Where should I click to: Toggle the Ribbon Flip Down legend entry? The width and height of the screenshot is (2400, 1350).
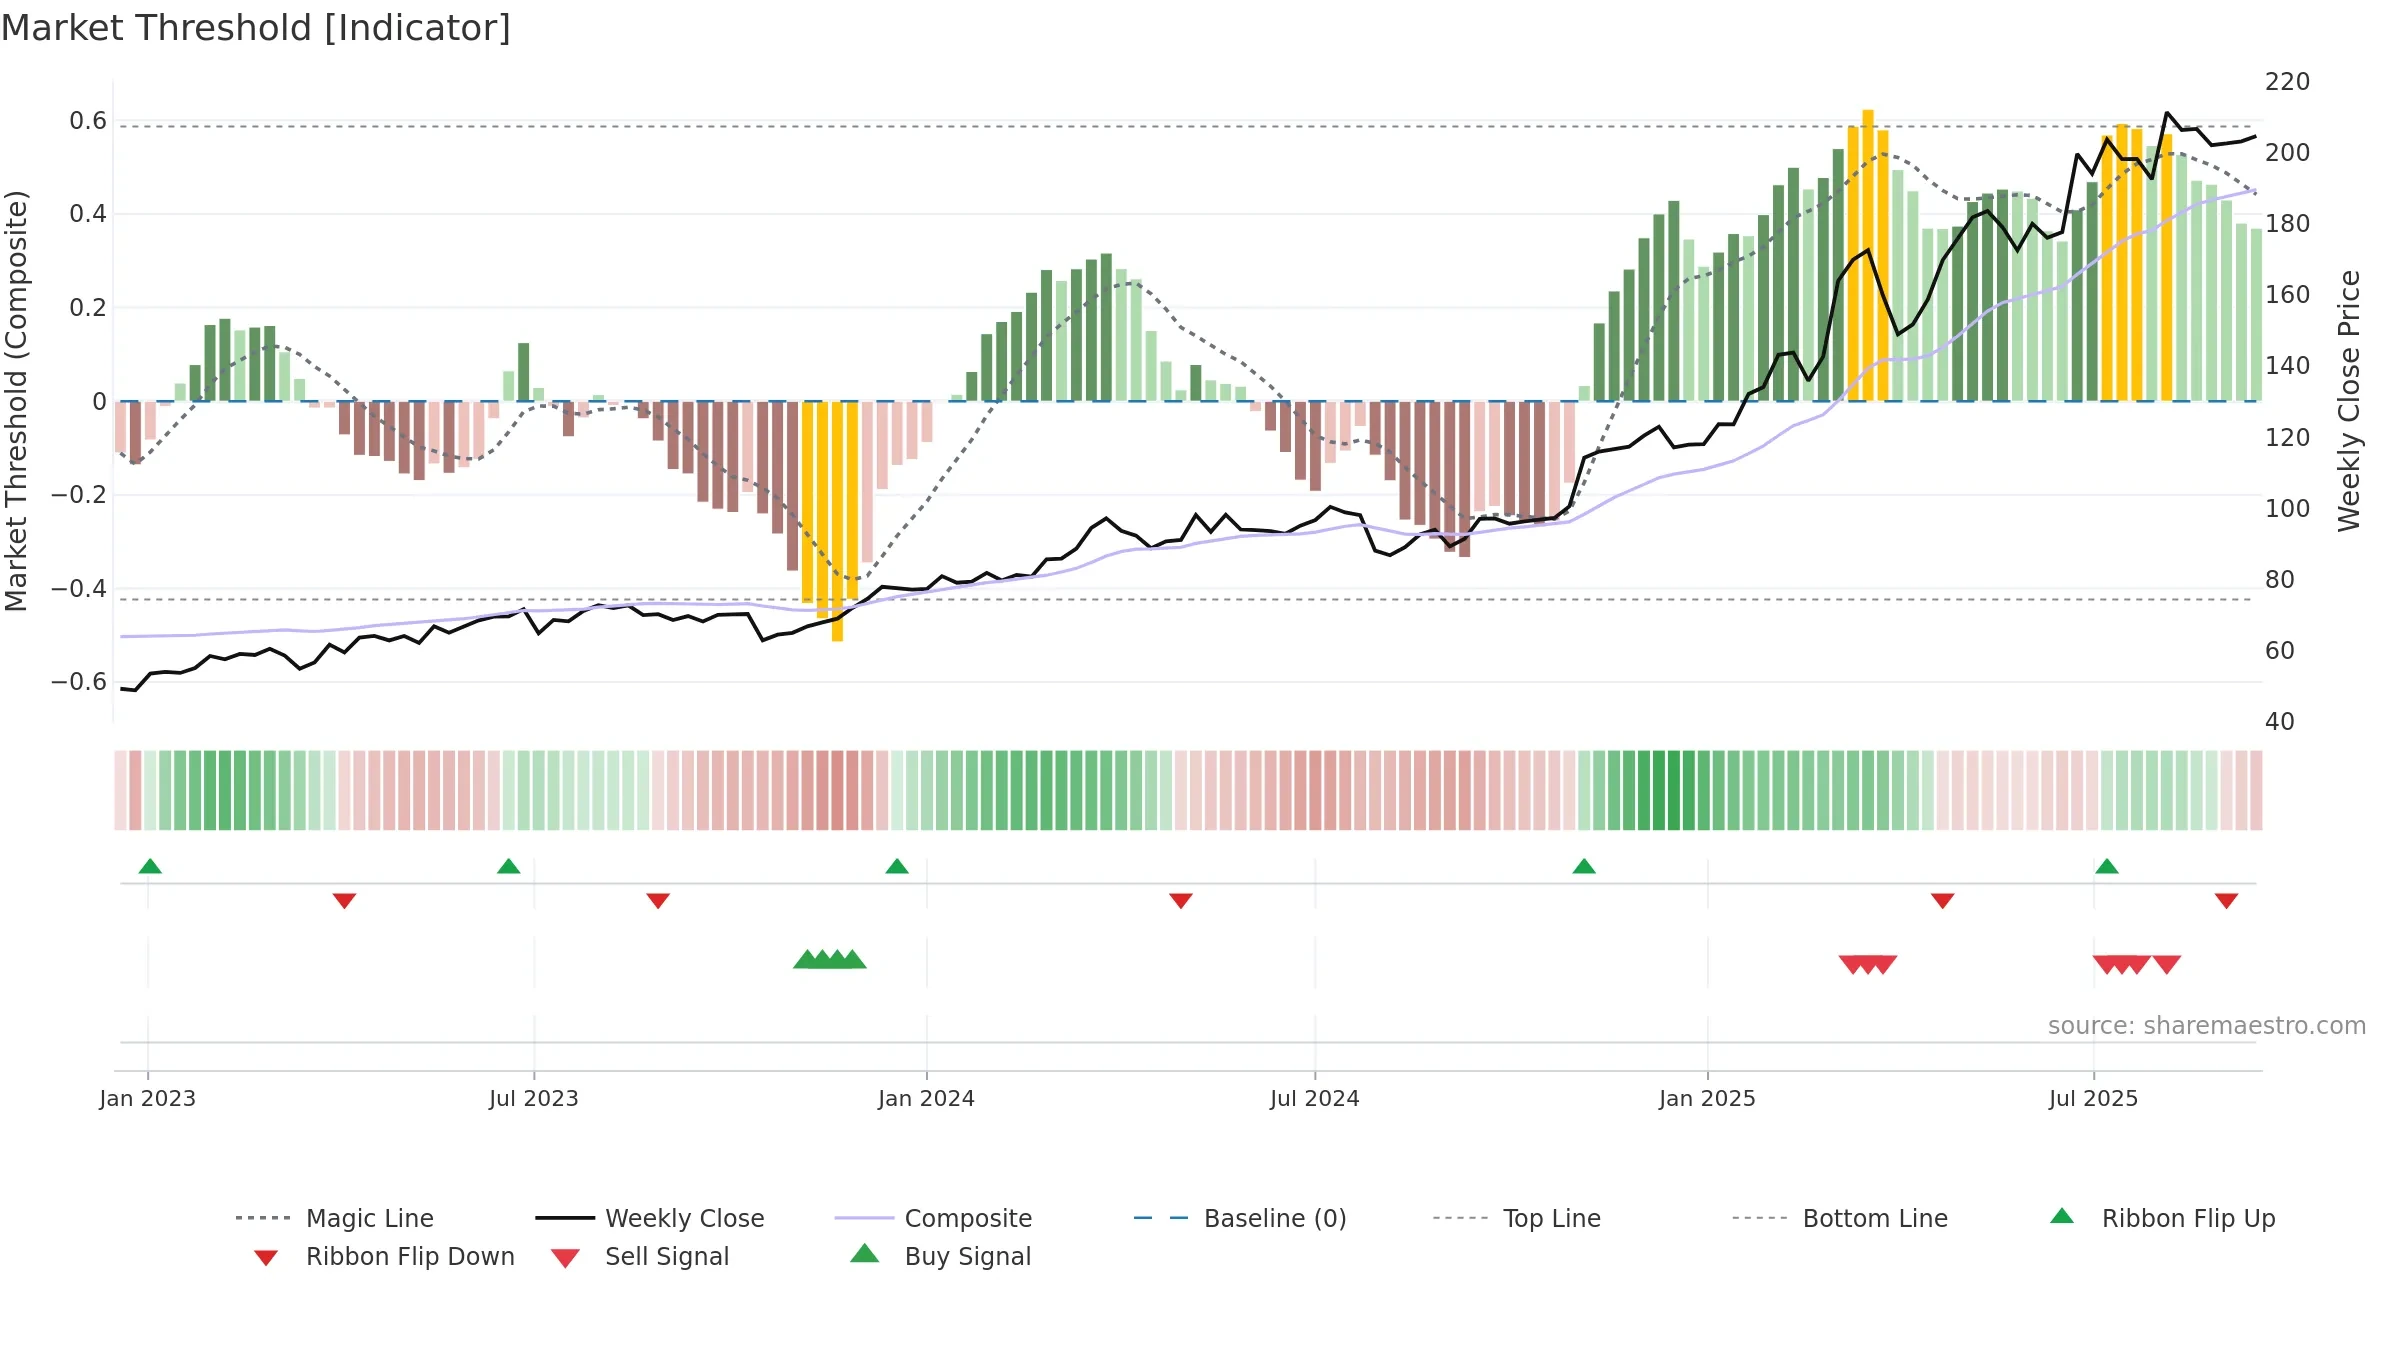[x=385, y=1256]
